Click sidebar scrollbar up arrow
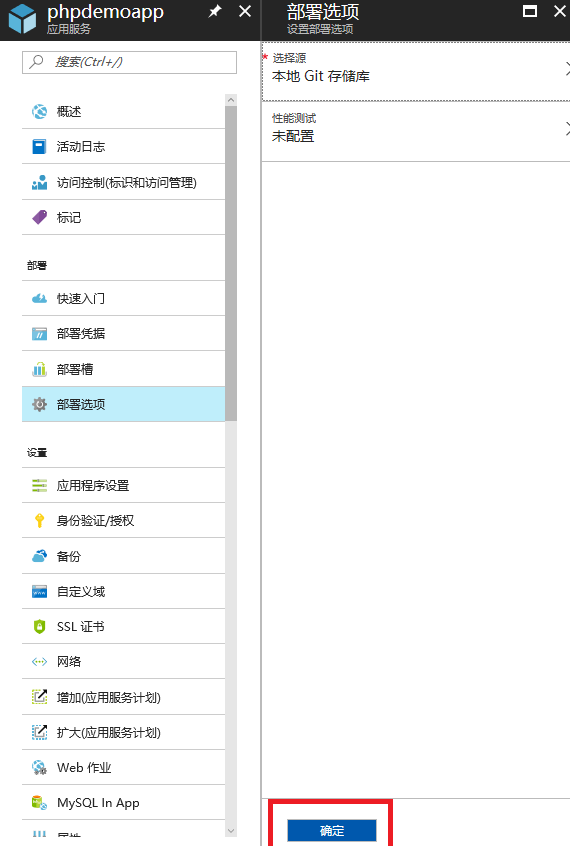 [x=231, y=100]
